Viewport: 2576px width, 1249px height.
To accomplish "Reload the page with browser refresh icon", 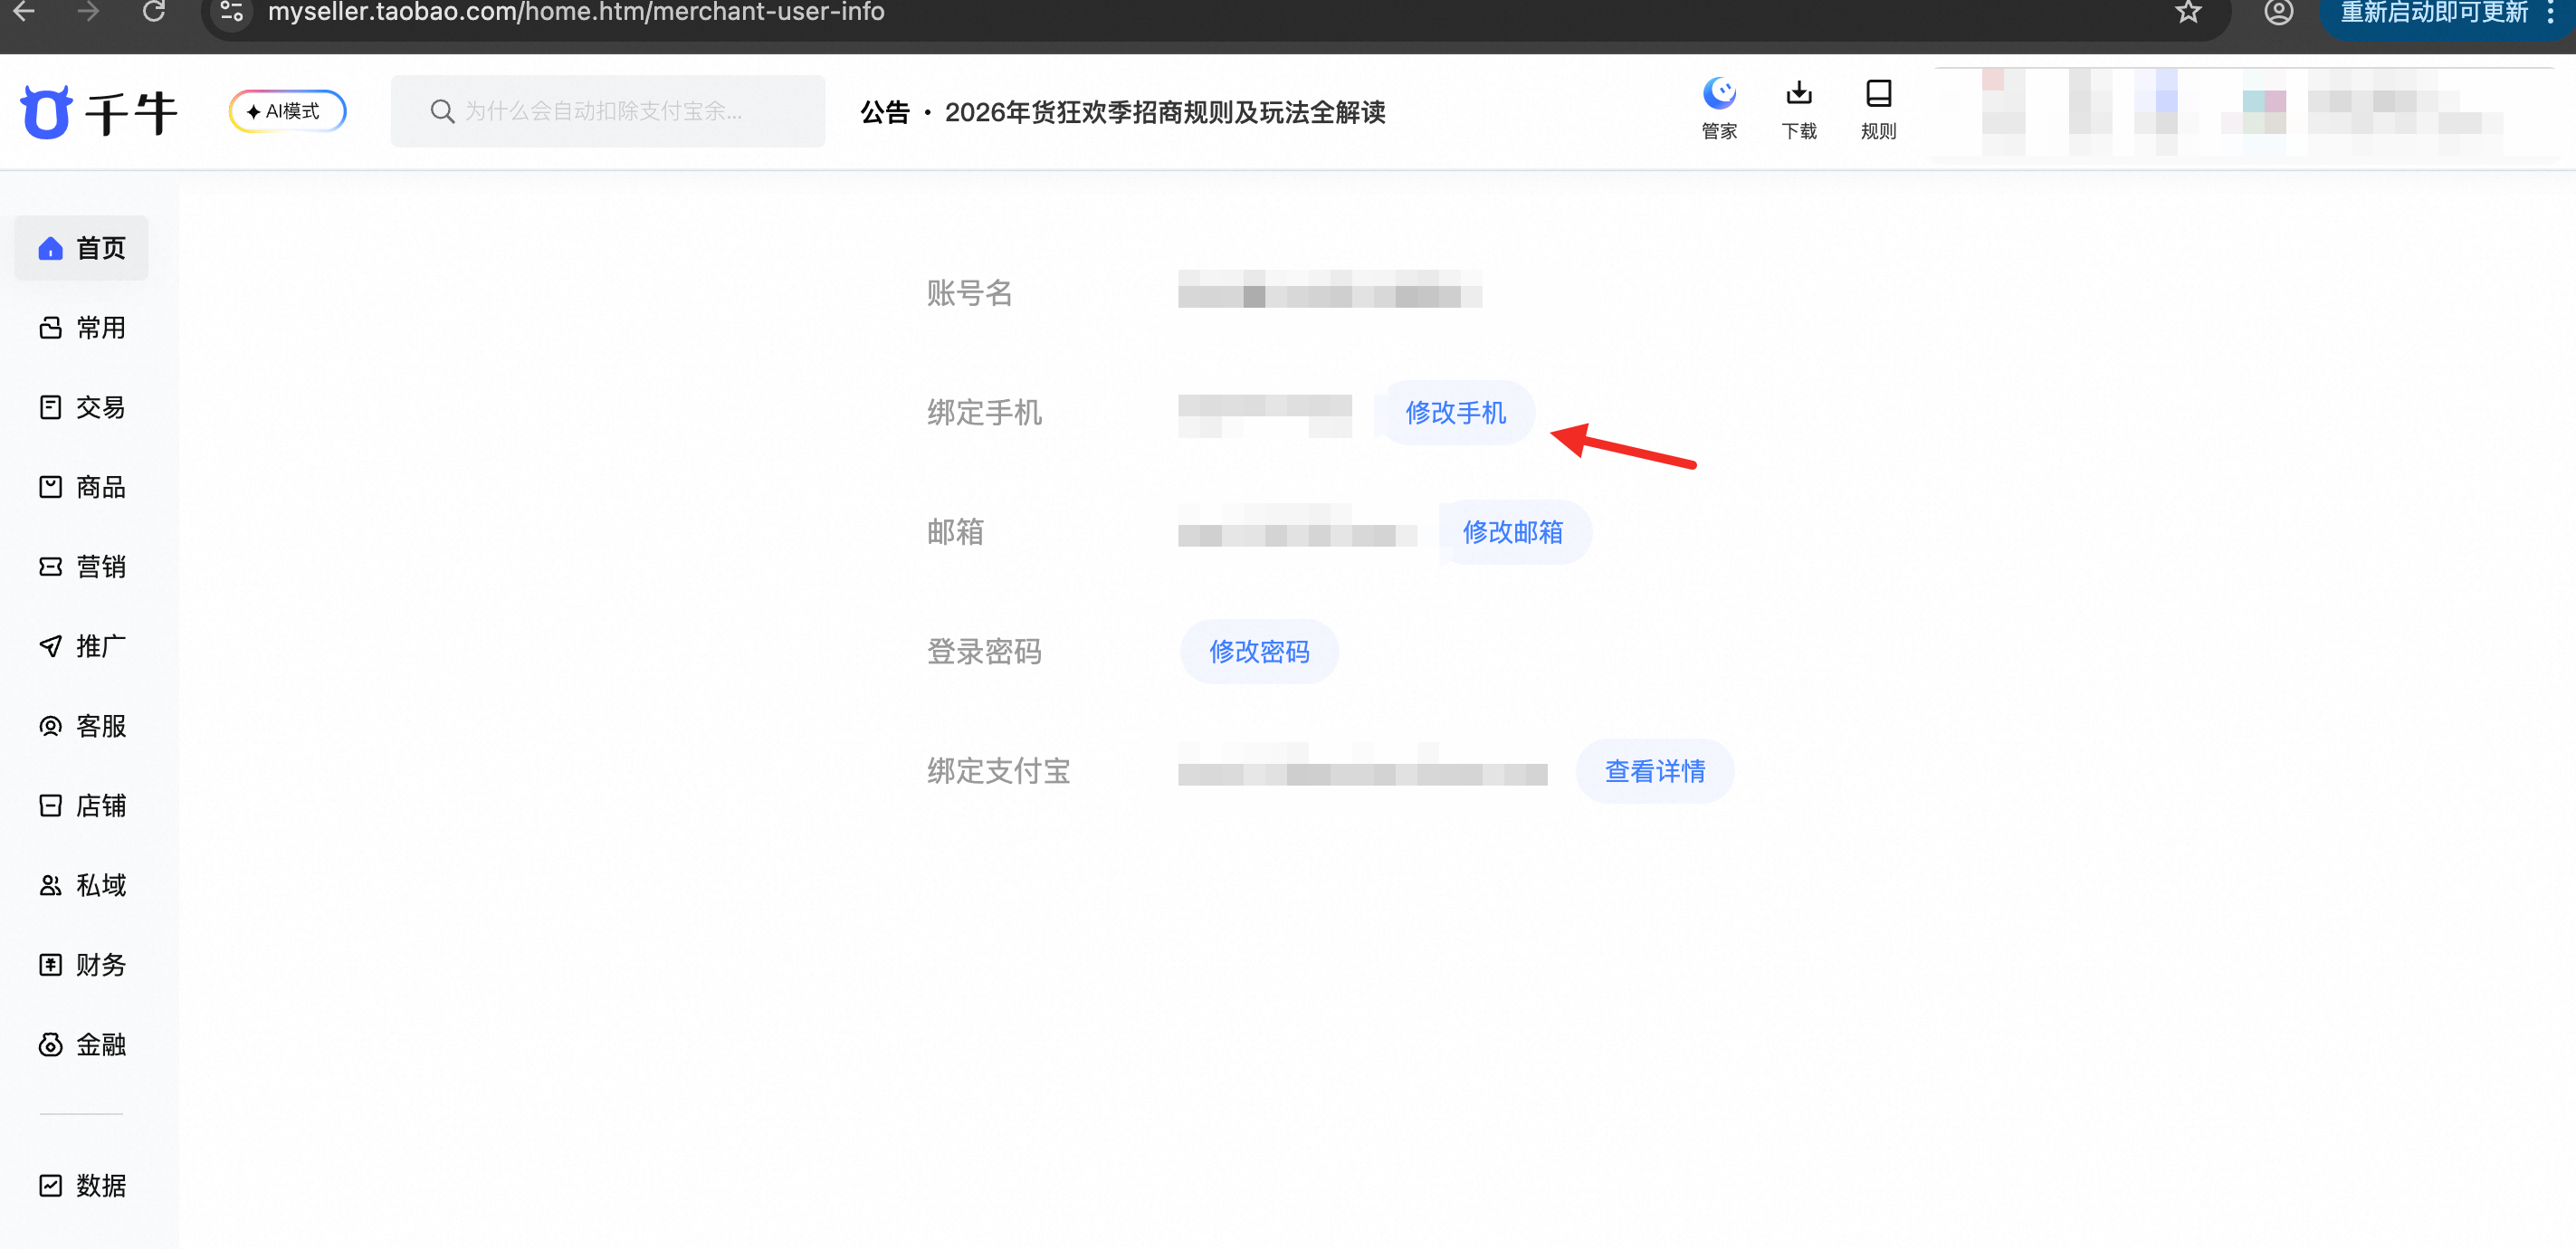I will [x=154, y=12].
